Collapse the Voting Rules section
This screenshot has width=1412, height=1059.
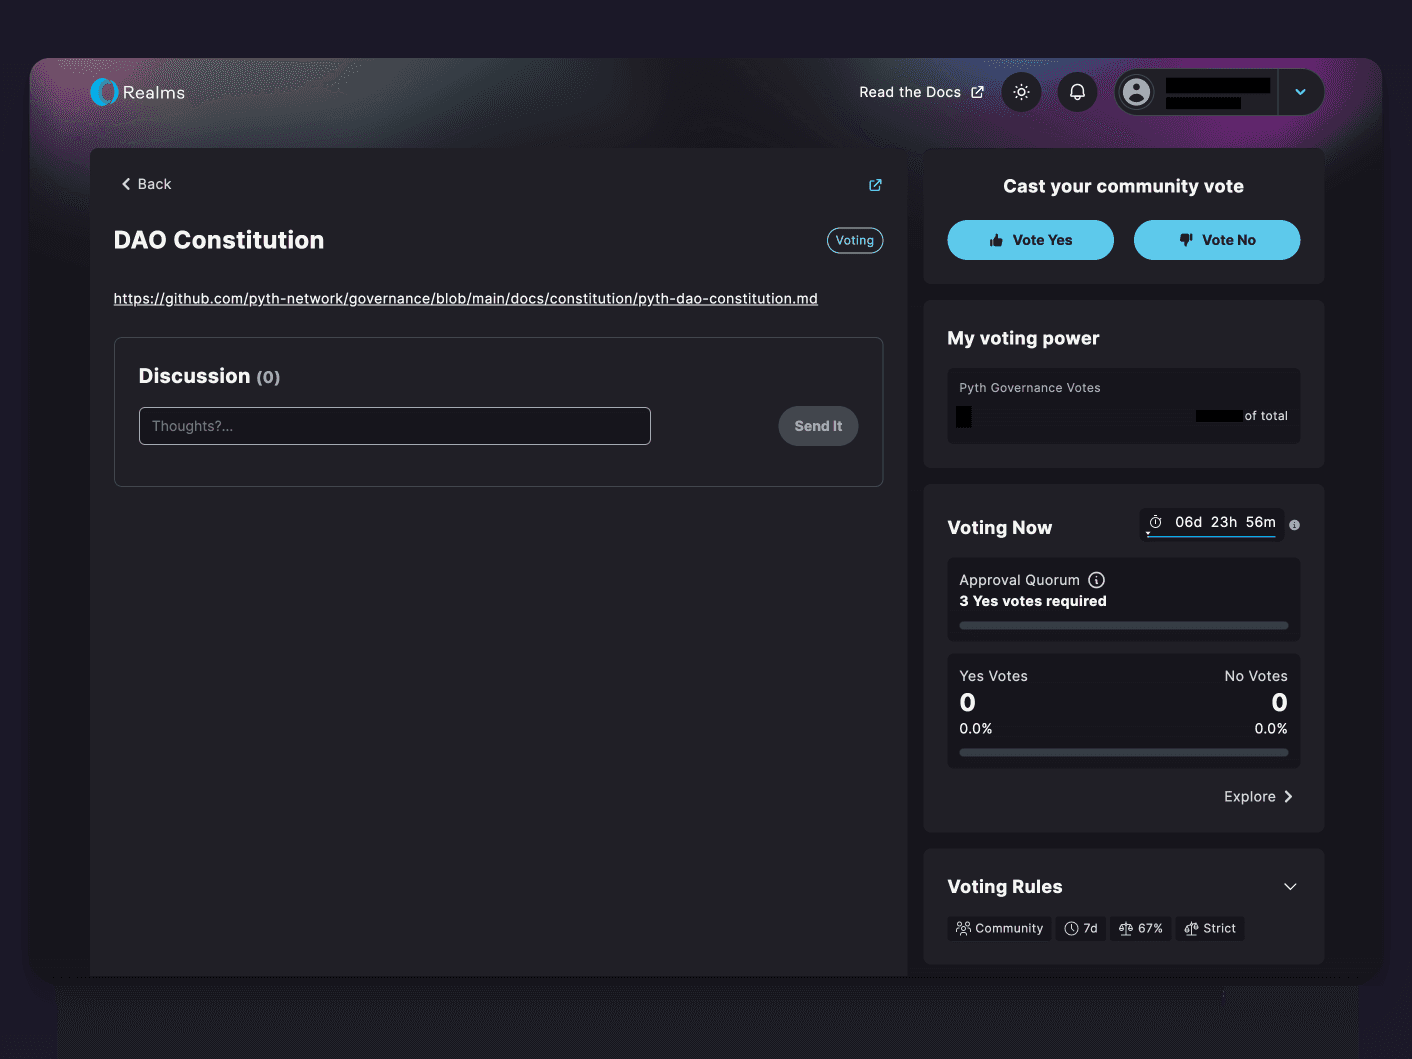pos(1289,886)
